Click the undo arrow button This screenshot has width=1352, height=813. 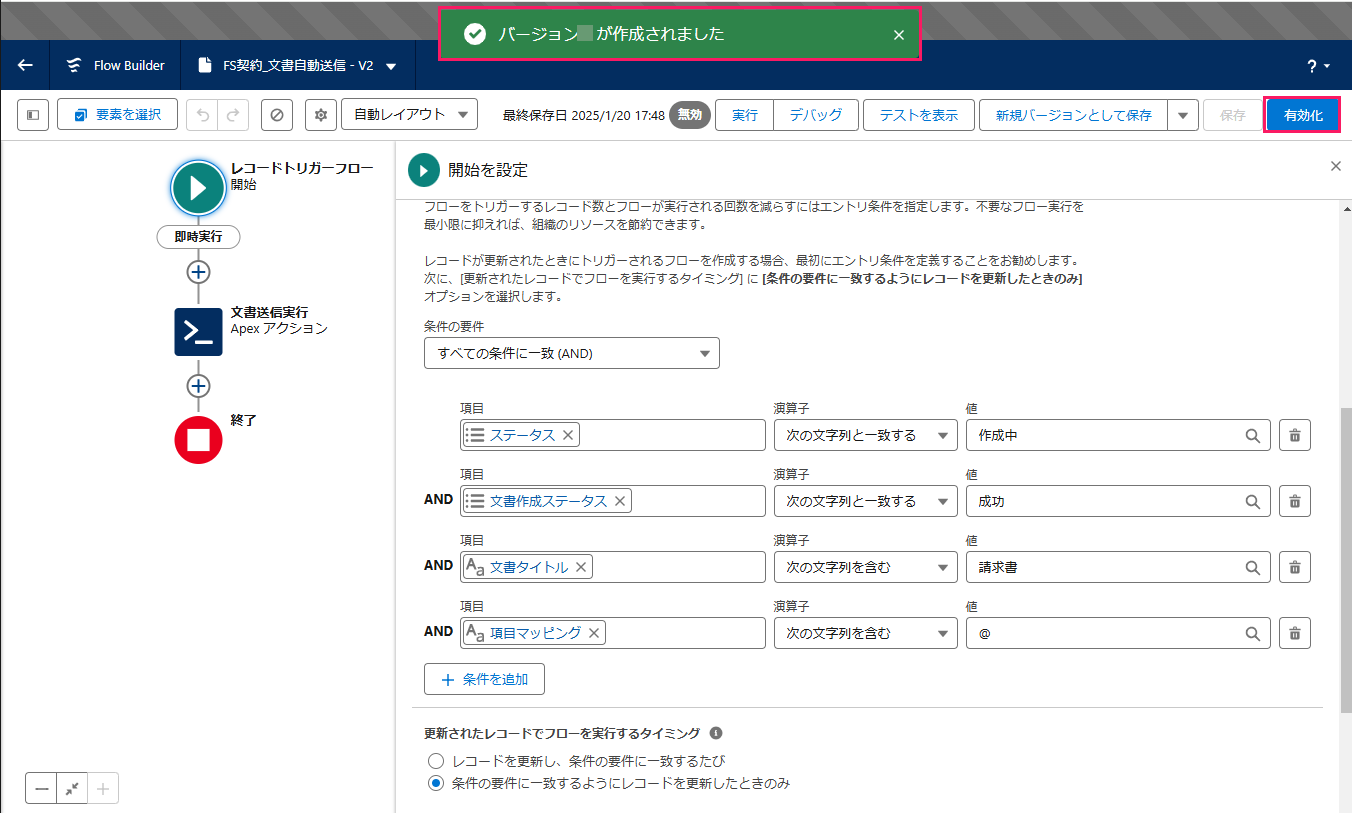tap(203, 115)
